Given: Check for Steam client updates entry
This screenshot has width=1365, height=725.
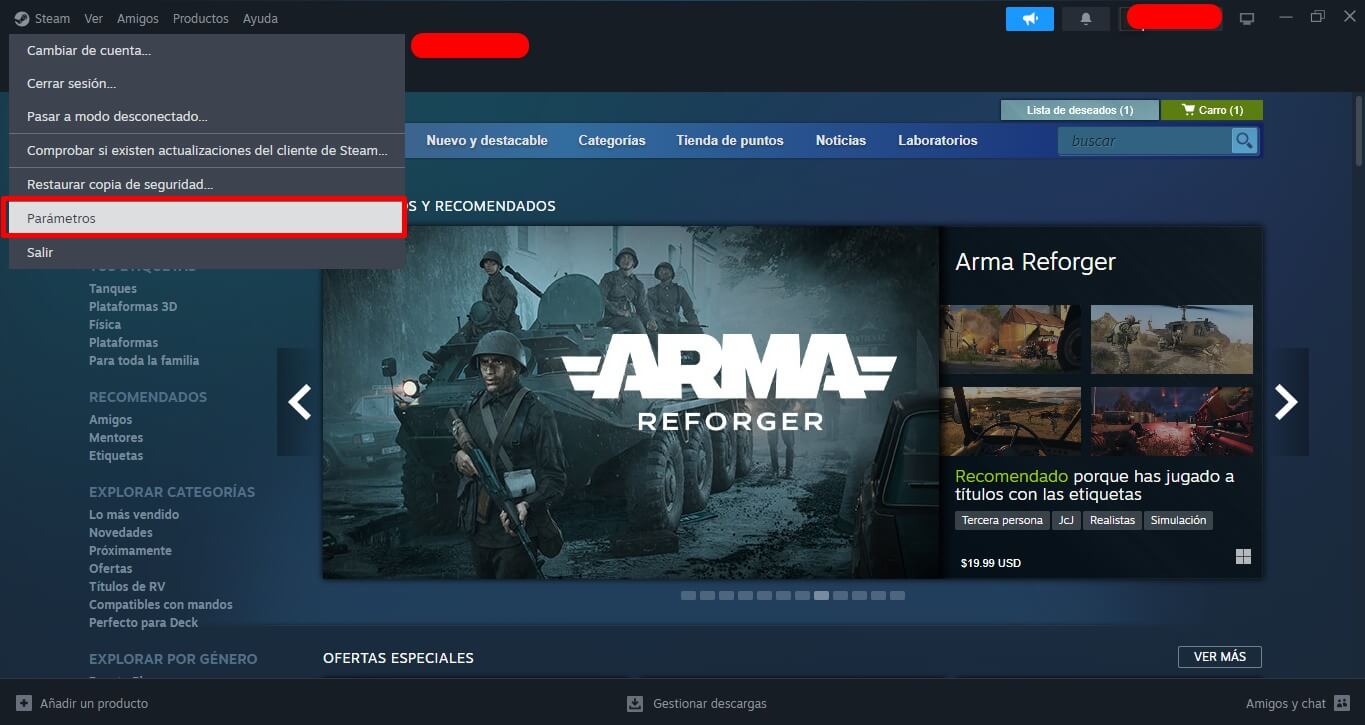Looking at the screenshot, I should (x=207, y=150).
